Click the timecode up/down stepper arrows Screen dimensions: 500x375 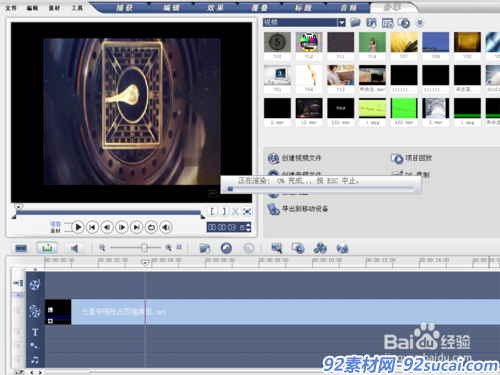(248, 227)
